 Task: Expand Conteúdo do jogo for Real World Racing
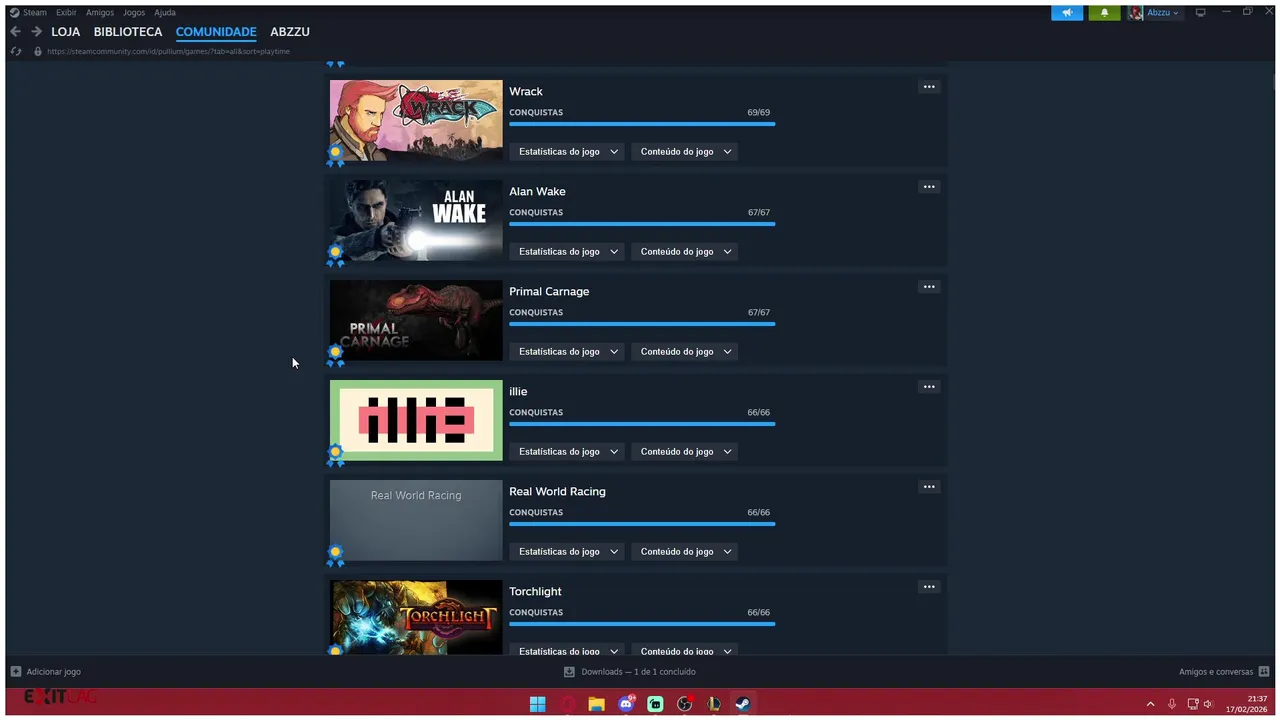pyautogui.click(x=685, y=552)
